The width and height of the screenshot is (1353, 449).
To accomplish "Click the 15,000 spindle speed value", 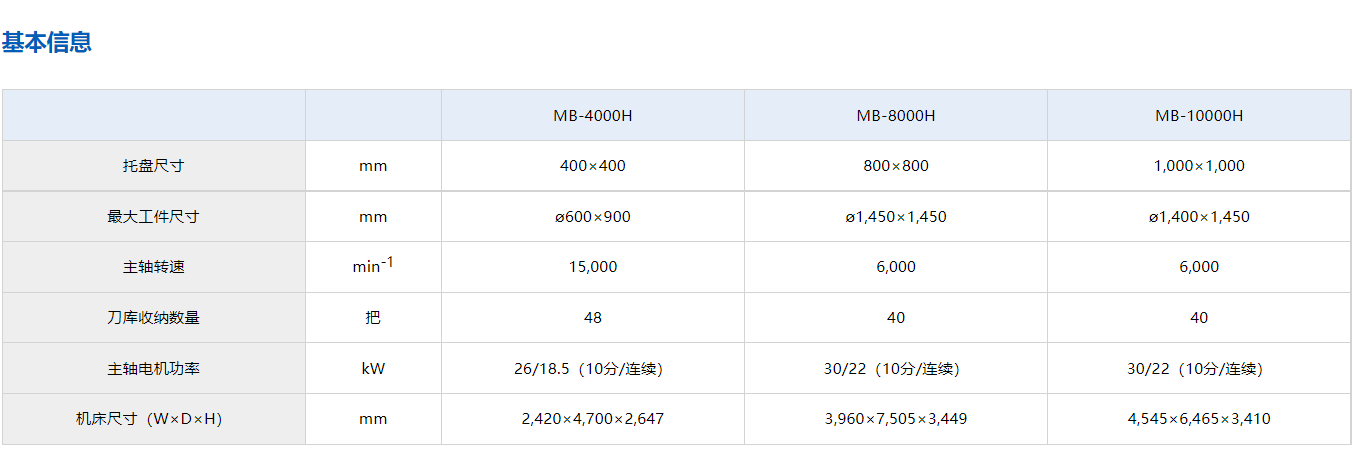I will [x=593, y=267].
